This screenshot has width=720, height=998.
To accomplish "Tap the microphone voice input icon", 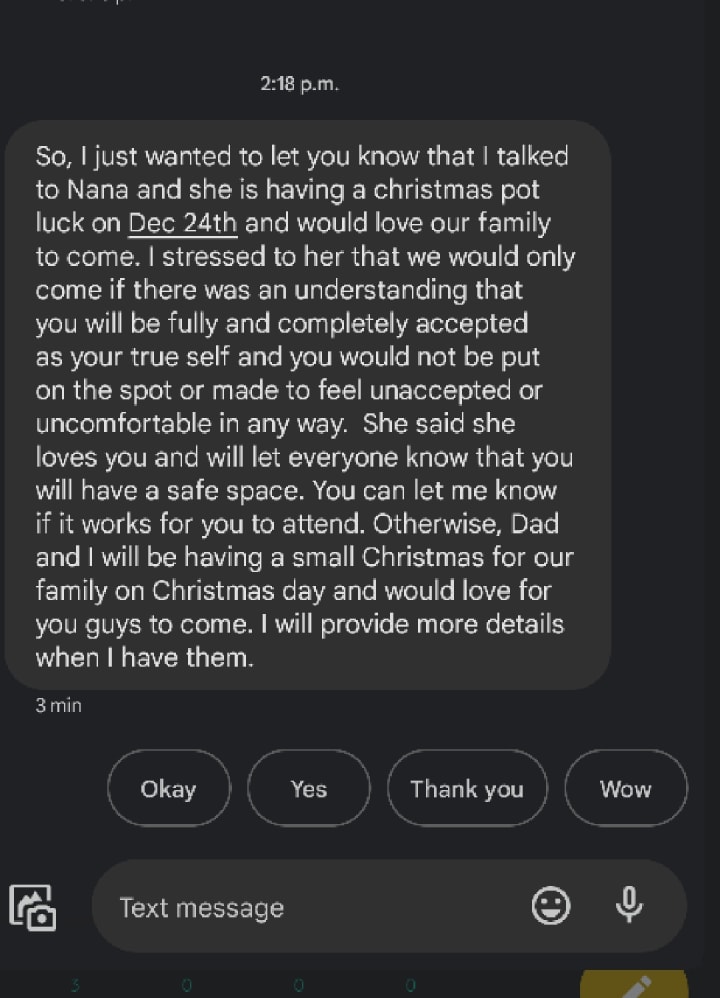I will 628,906.
